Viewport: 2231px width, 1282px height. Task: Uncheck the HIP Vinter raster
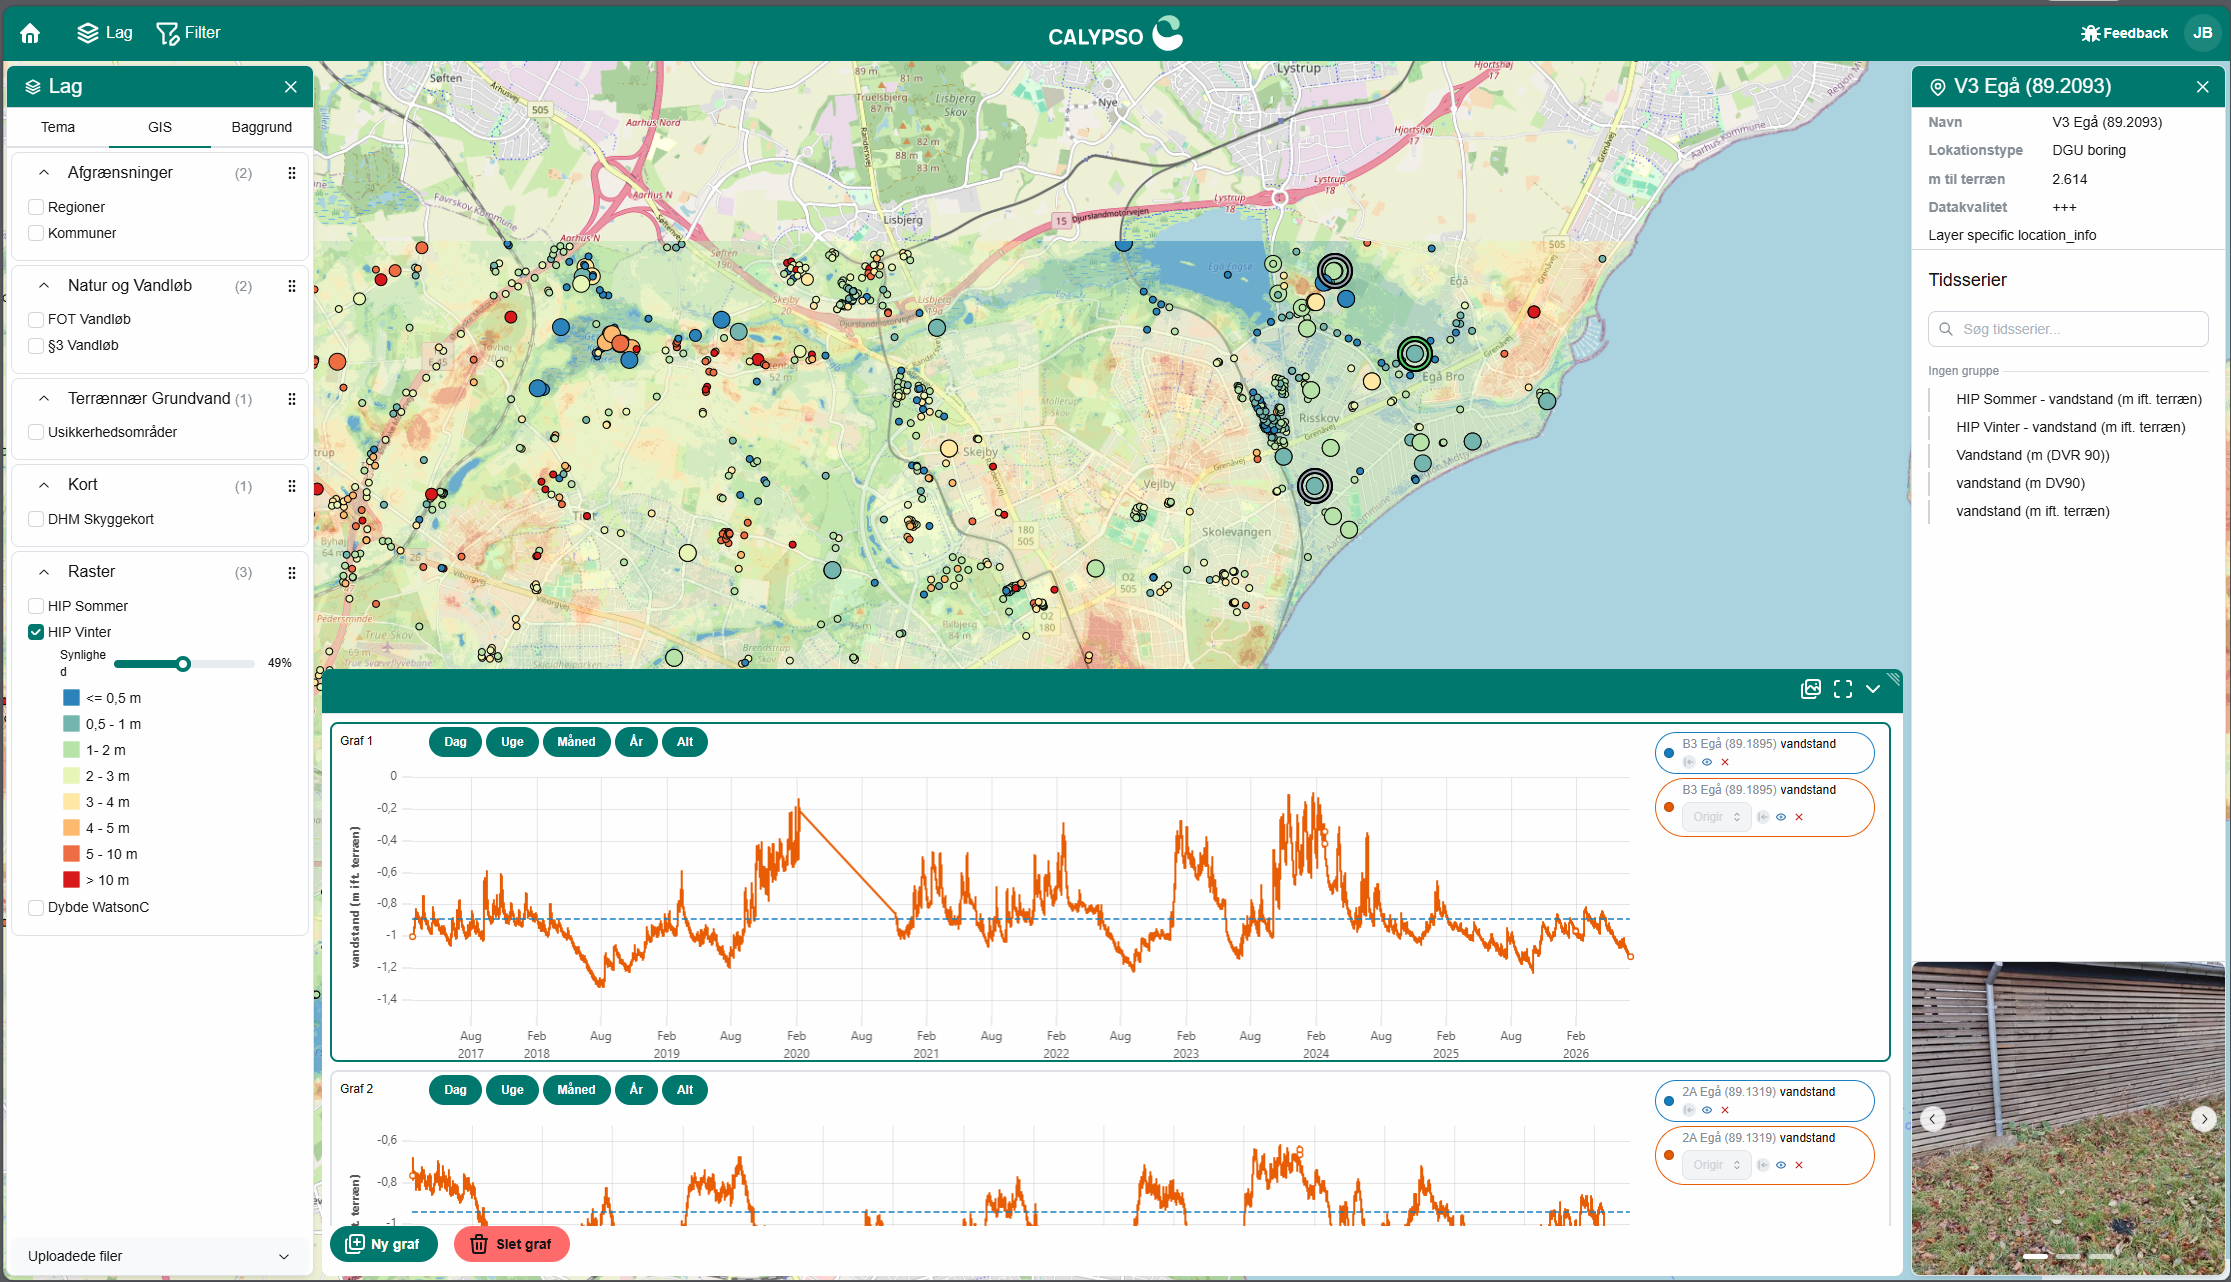point(36,632)
